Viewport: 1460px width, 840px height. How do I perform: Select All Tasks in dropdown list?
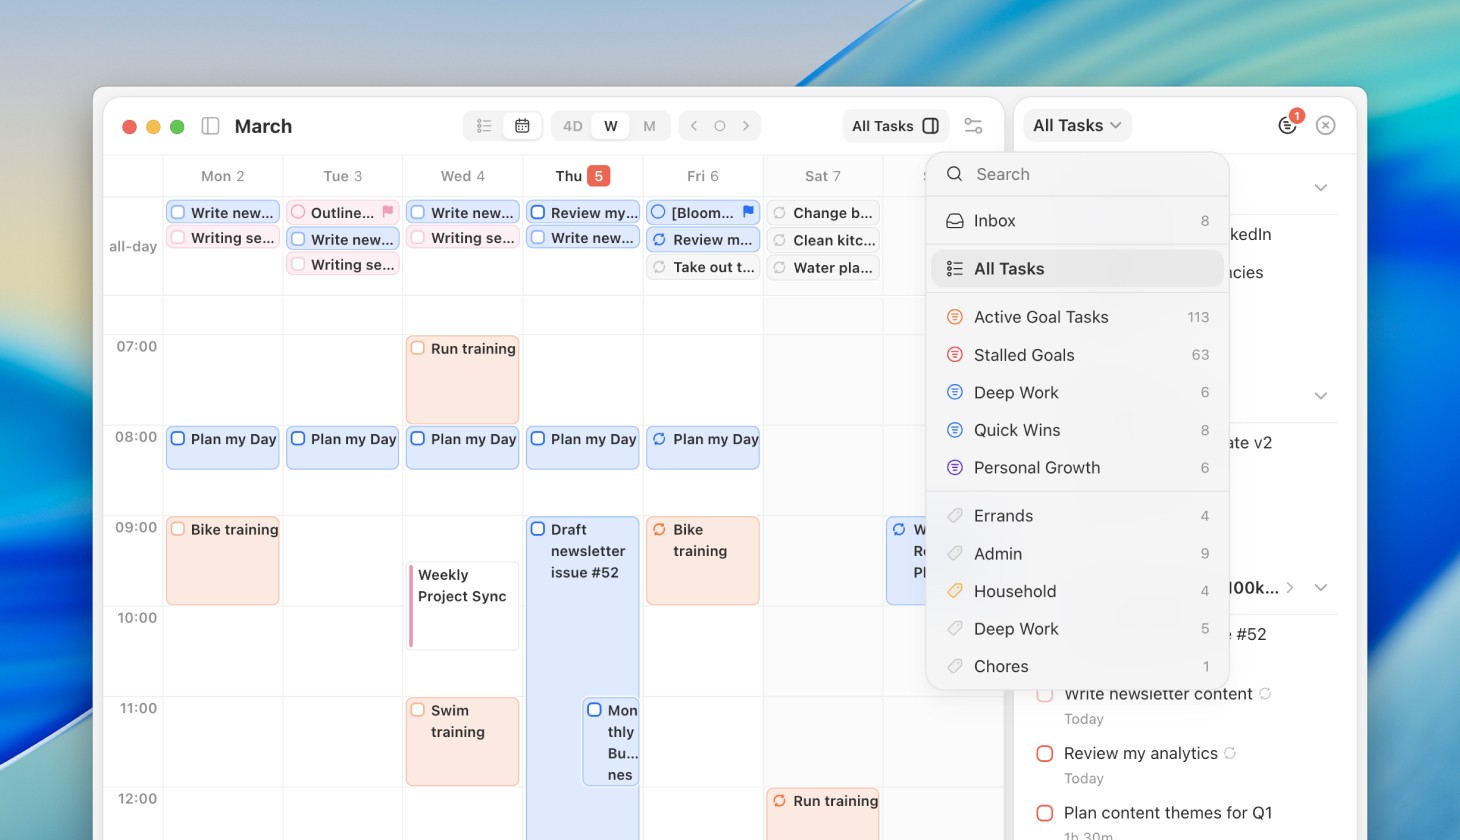[x=1077, y=269]
